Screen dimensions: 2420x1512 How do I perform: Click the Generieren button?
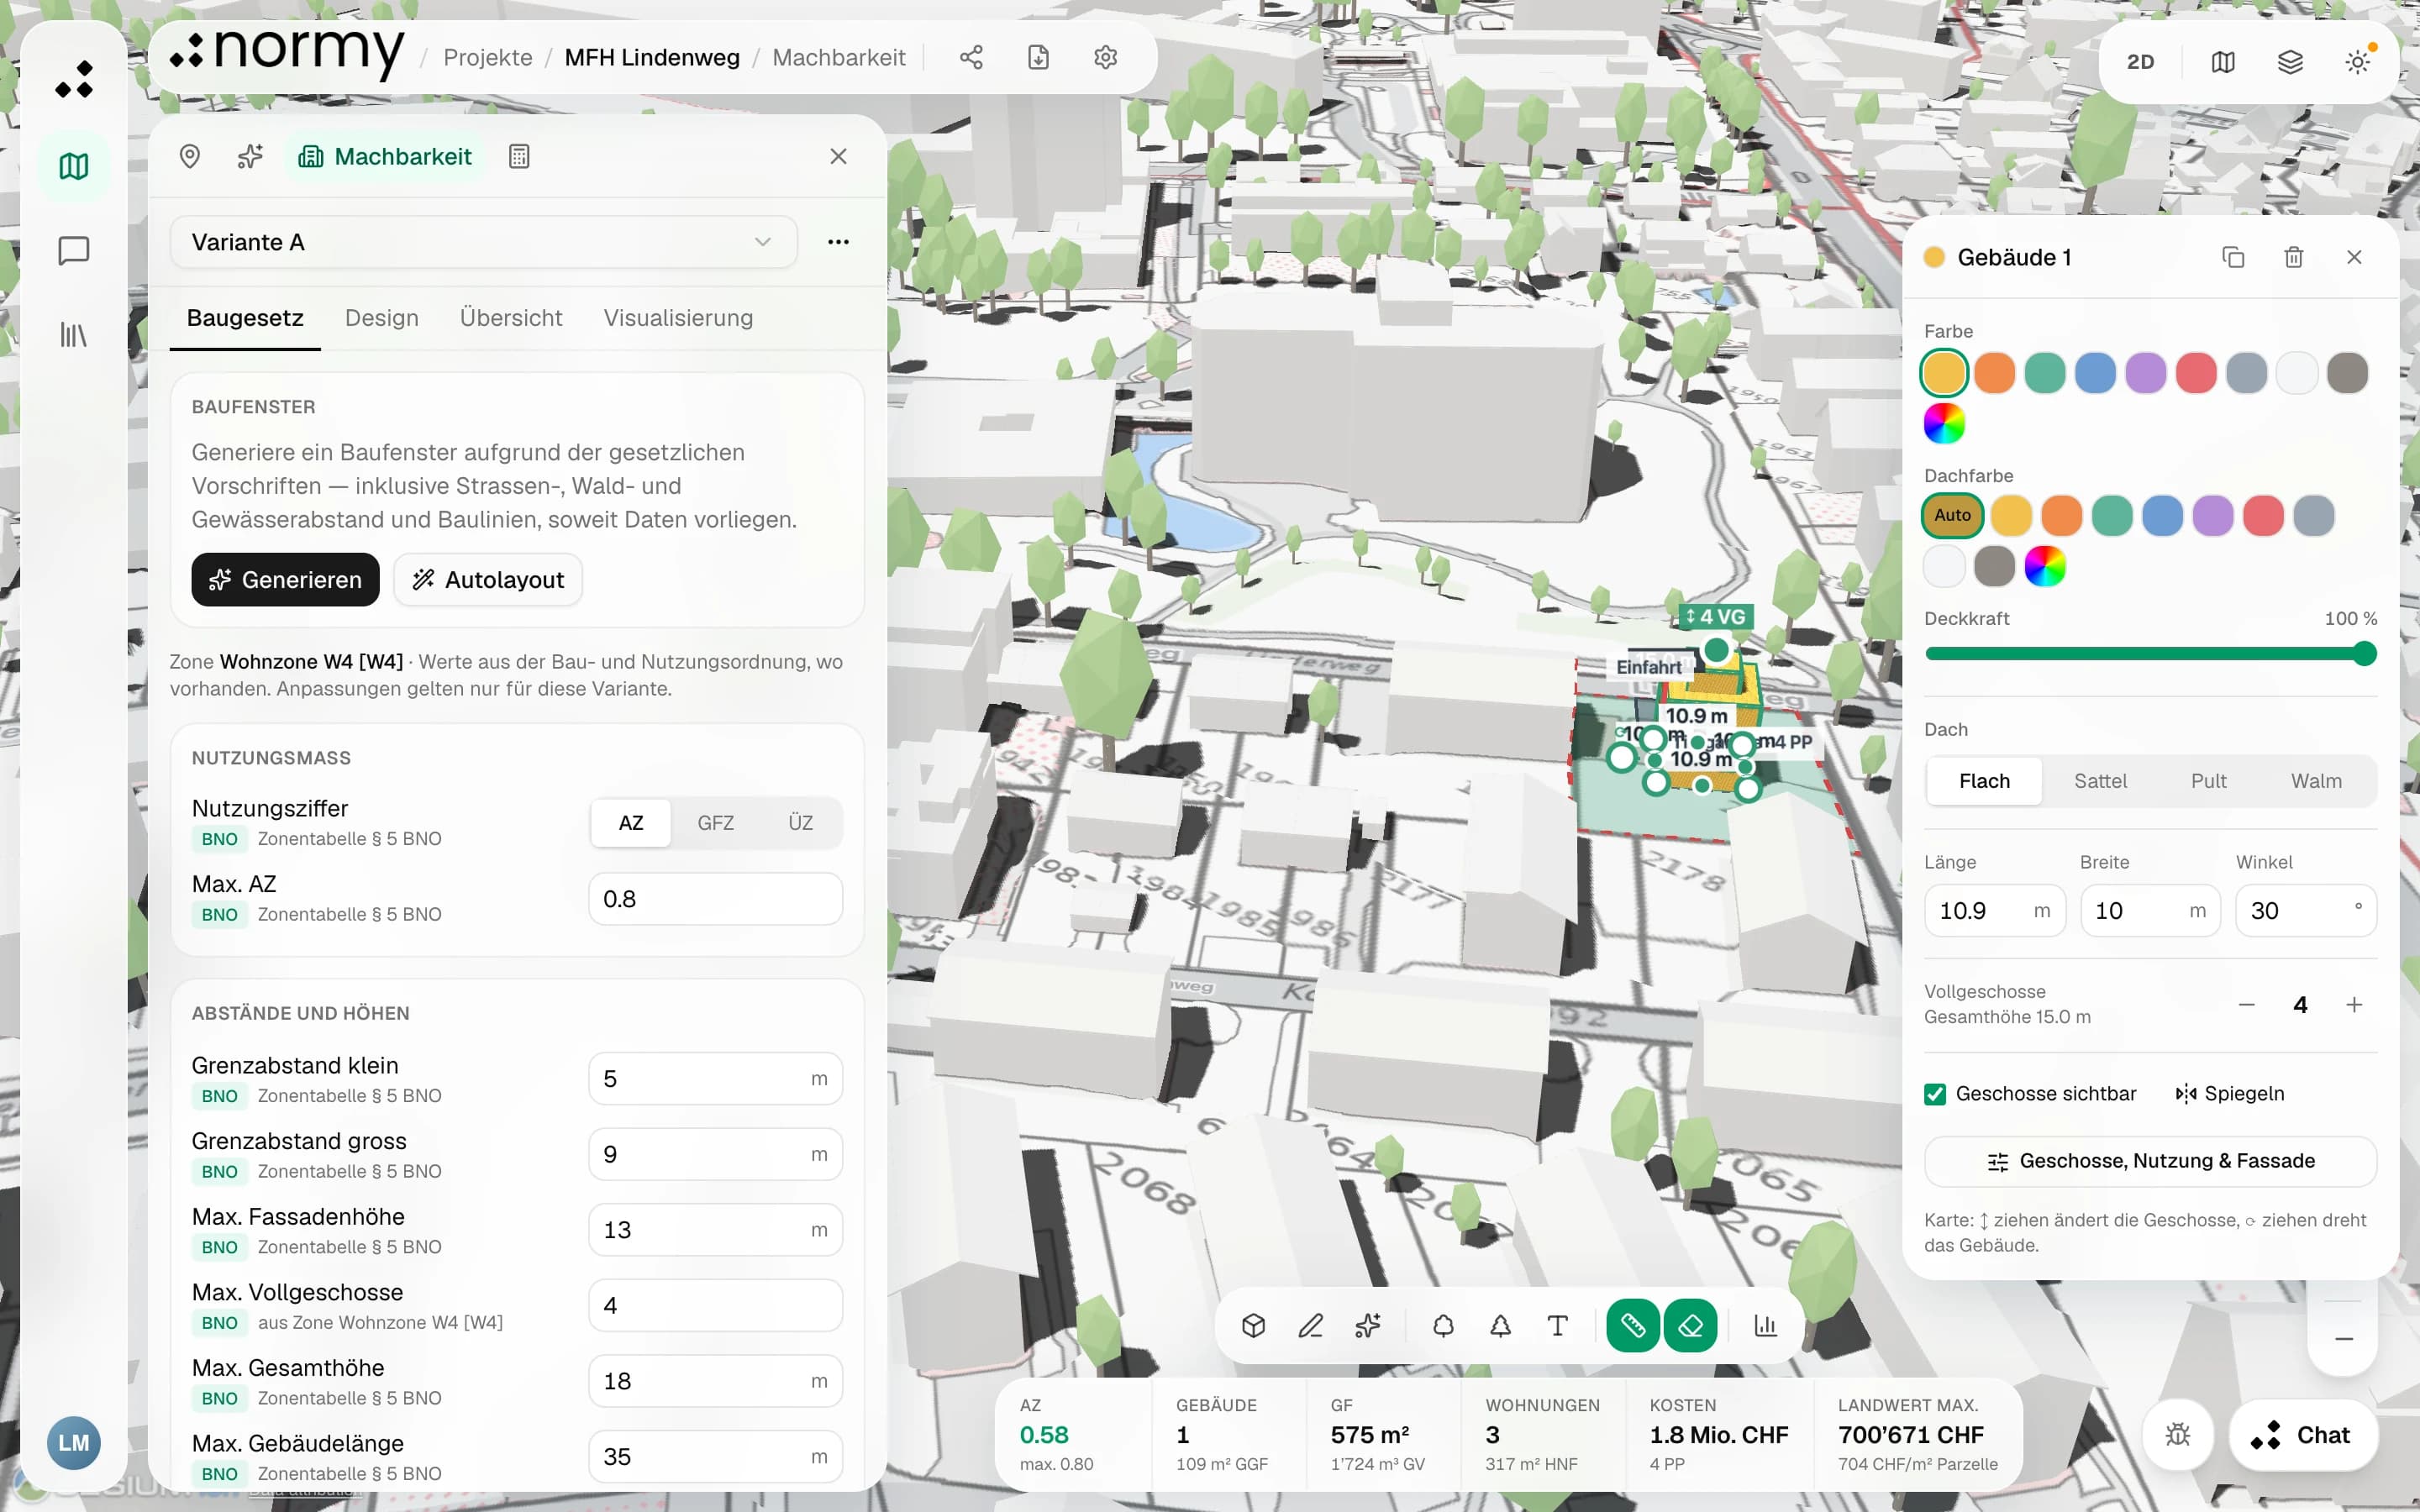285,580
